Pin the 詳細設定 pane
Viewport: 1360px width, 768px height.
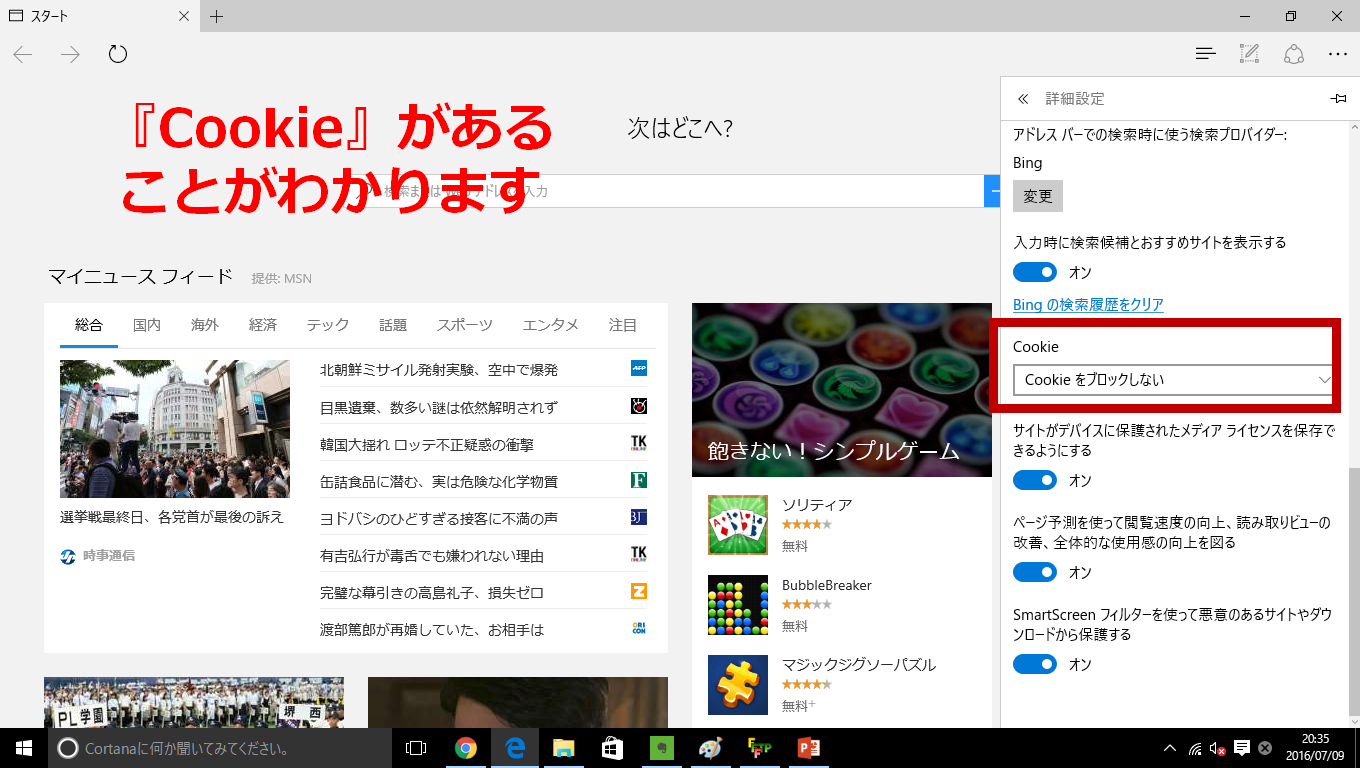coord(1338,99)
